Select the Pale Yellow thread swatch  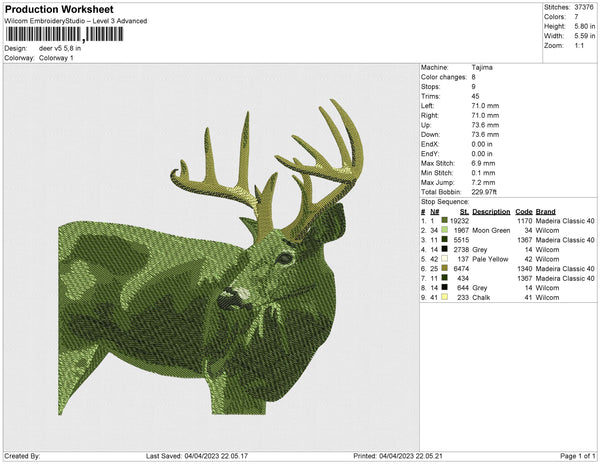[x=445, y=259]
